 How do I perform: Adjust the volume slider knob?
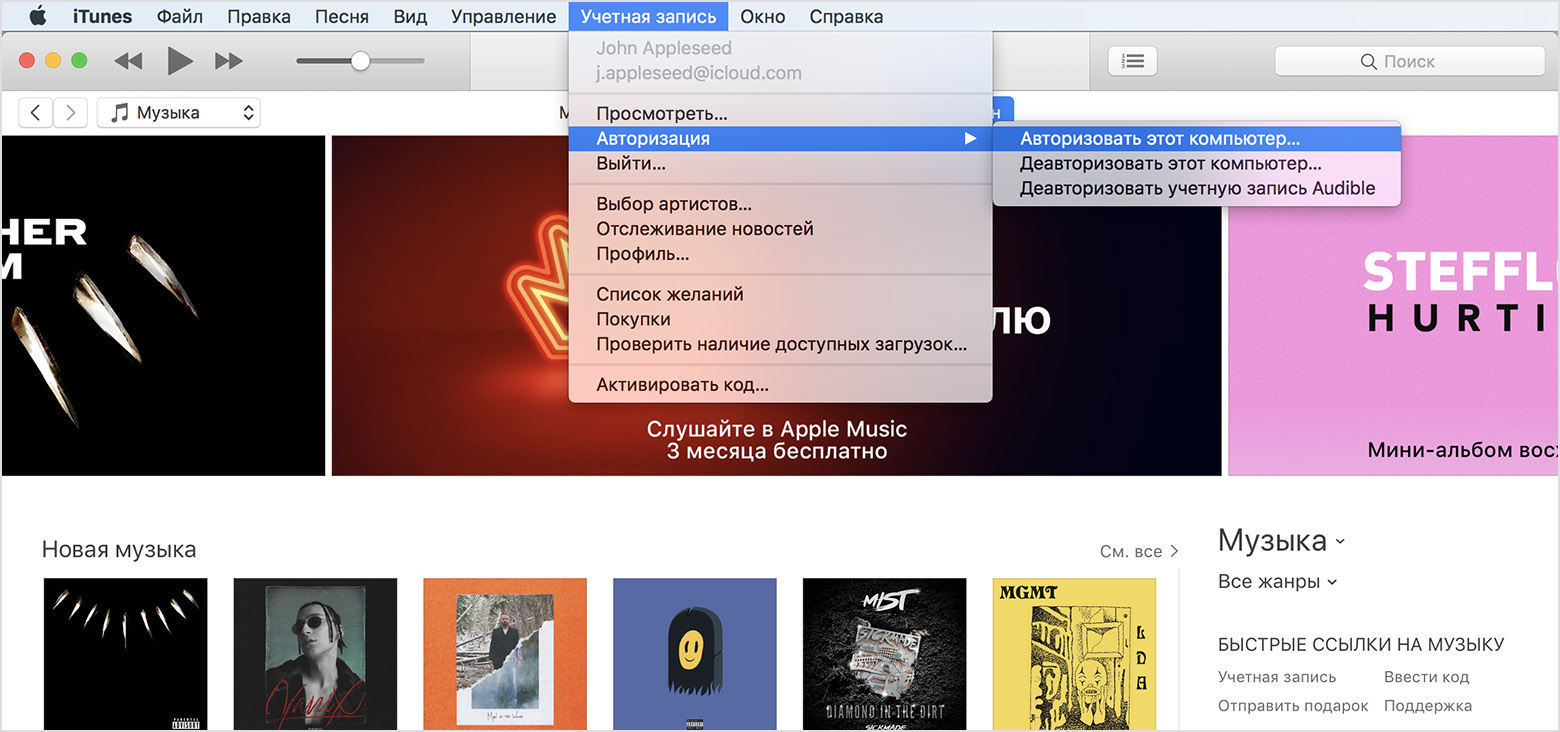click(x=360, y=61)
